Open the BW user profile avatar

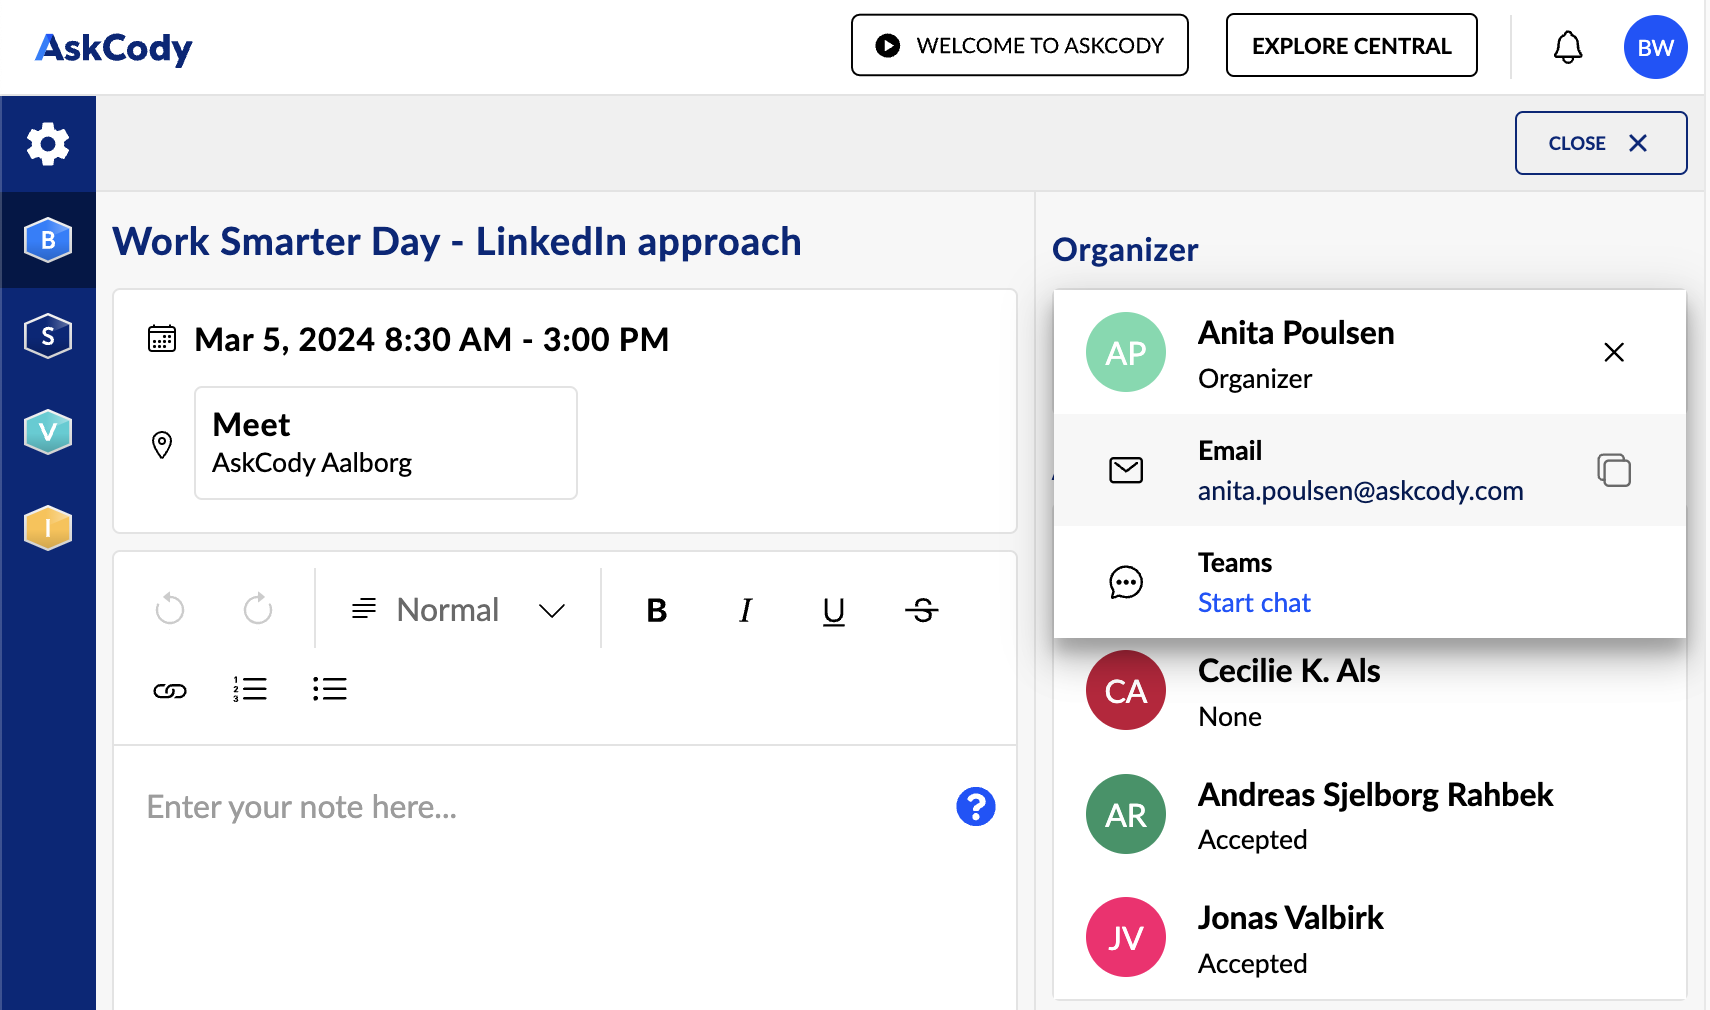click(x=1656, y=47)
